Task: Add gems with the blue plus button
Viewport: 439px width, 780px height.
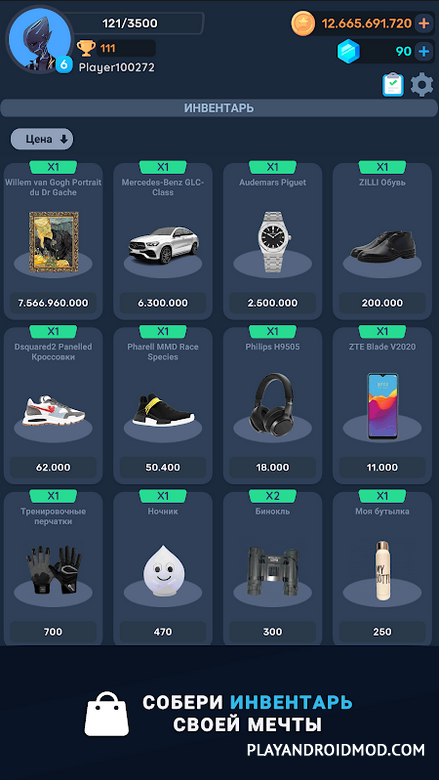Action: tap(424, 51)
